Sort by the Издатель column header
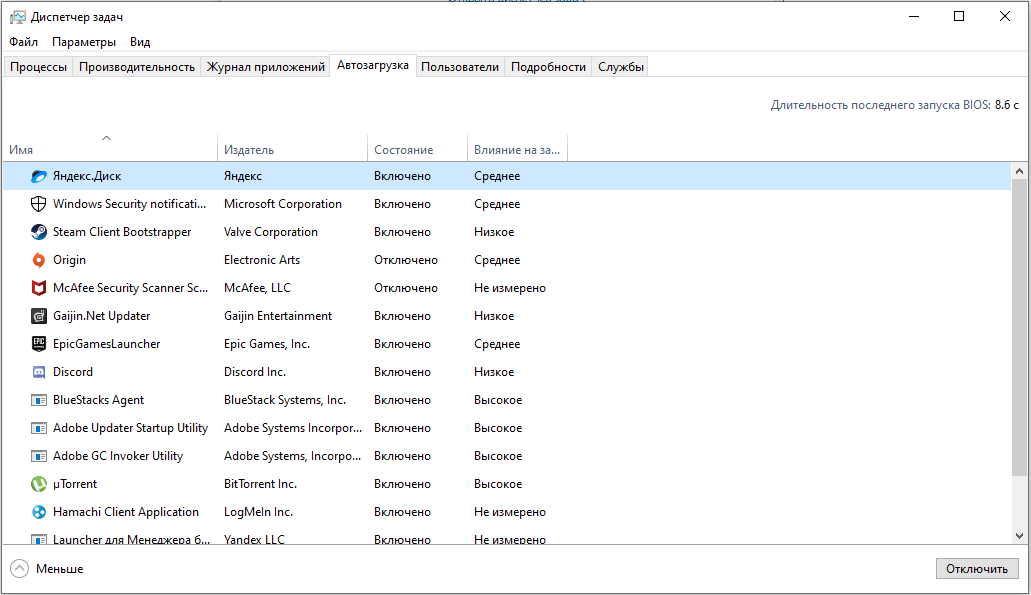Screen dimensions: 1031x595 pyautogui.click(x=292, y=148)
